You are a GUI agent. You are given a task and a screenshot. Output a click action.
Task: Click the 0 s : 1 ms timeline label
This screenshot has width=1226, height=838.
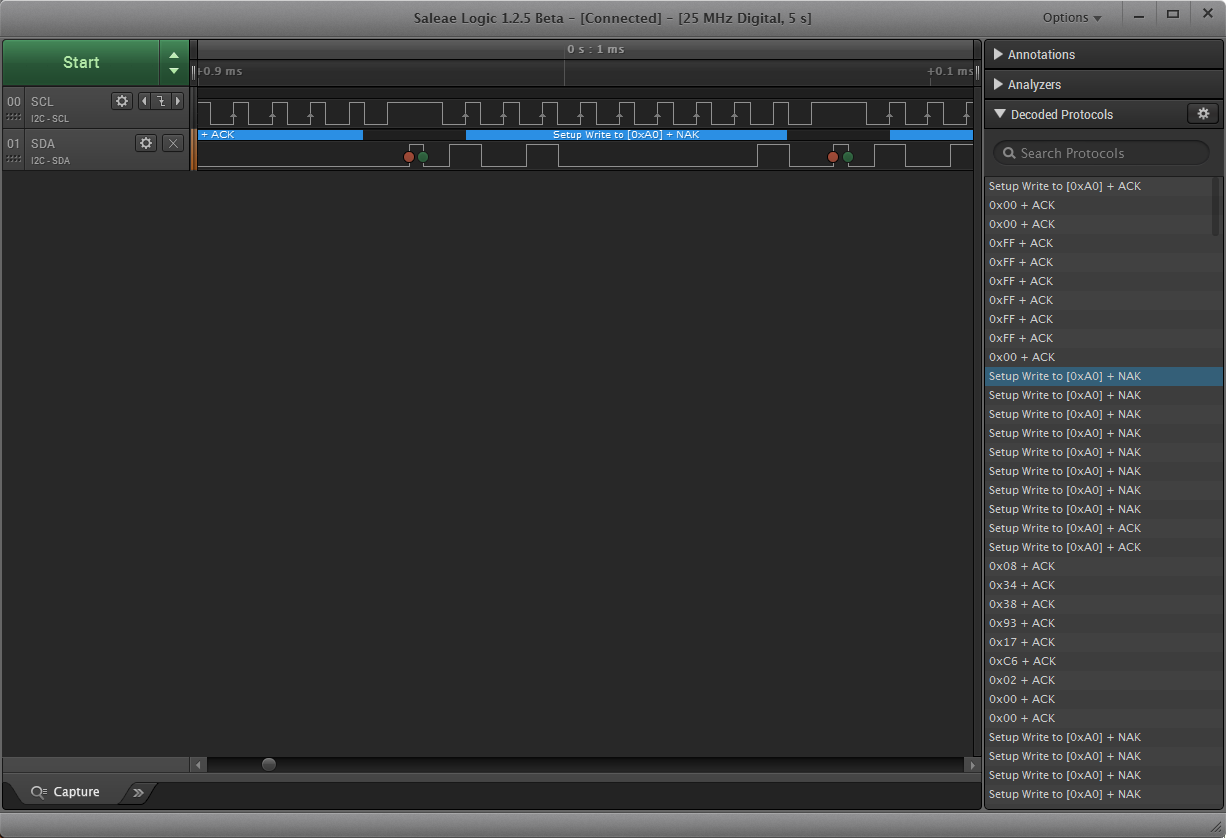click(x=595, y=49)
